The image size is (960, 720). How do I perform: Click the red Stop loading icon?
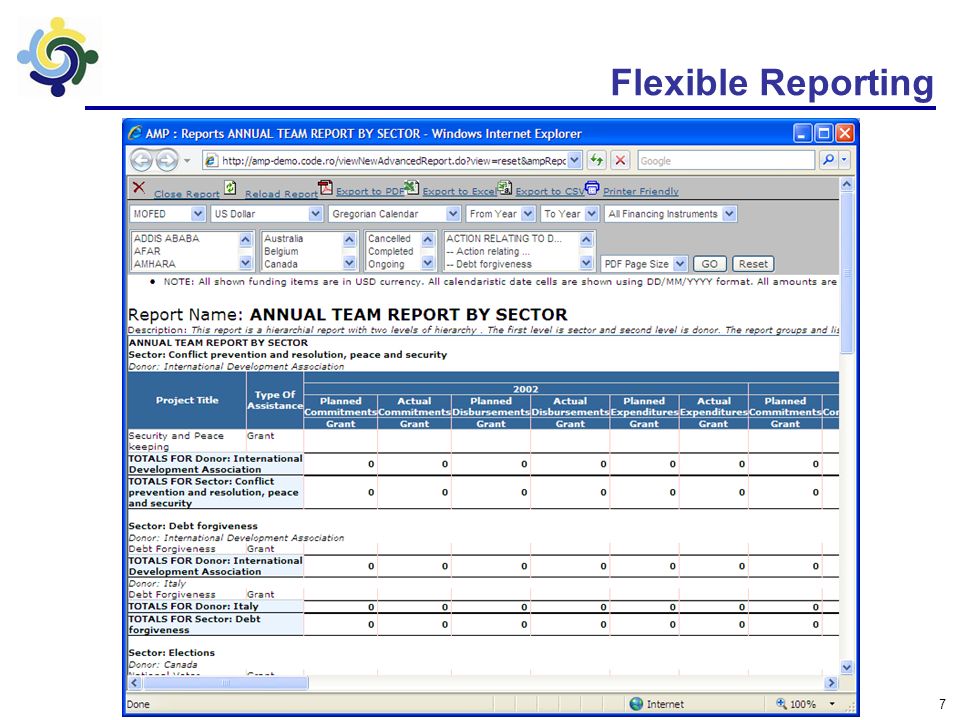click(620, 160)
